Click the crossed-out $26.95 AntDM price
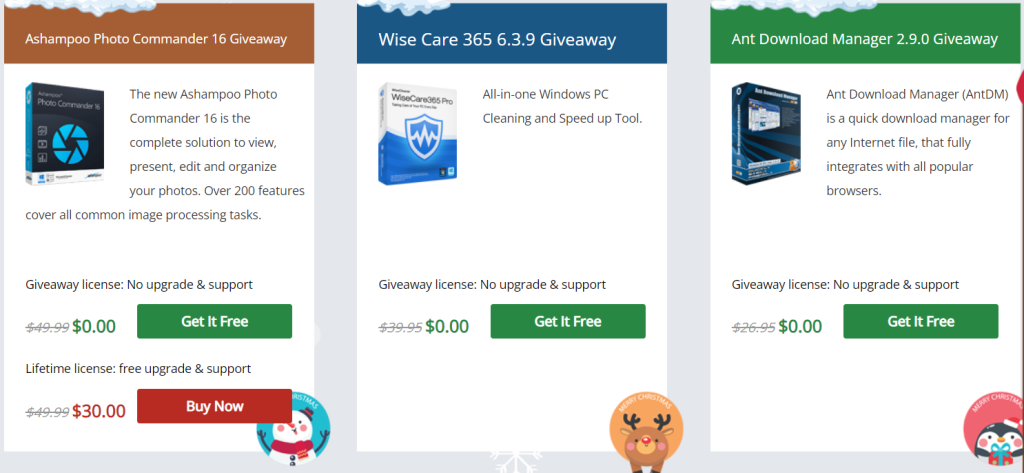The width and height of the screenshot is (1024, 473). (753, 327)
